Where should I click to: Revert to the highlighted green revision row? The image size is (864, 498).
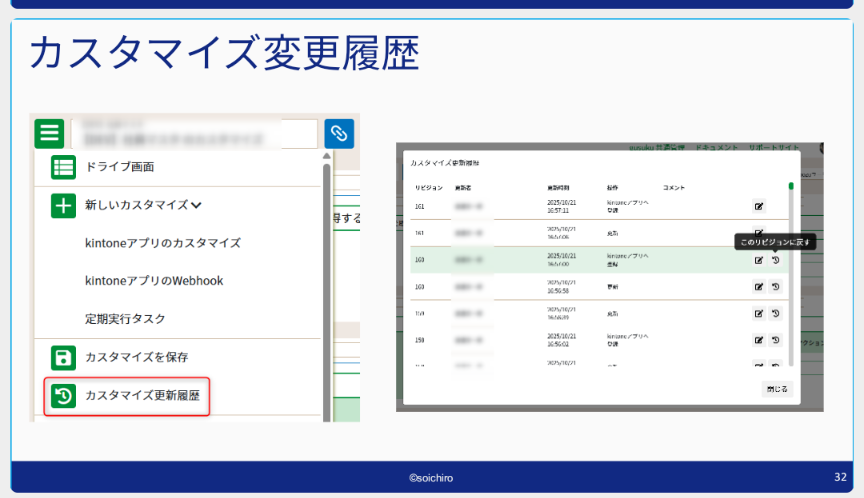(x=776, y=260)
